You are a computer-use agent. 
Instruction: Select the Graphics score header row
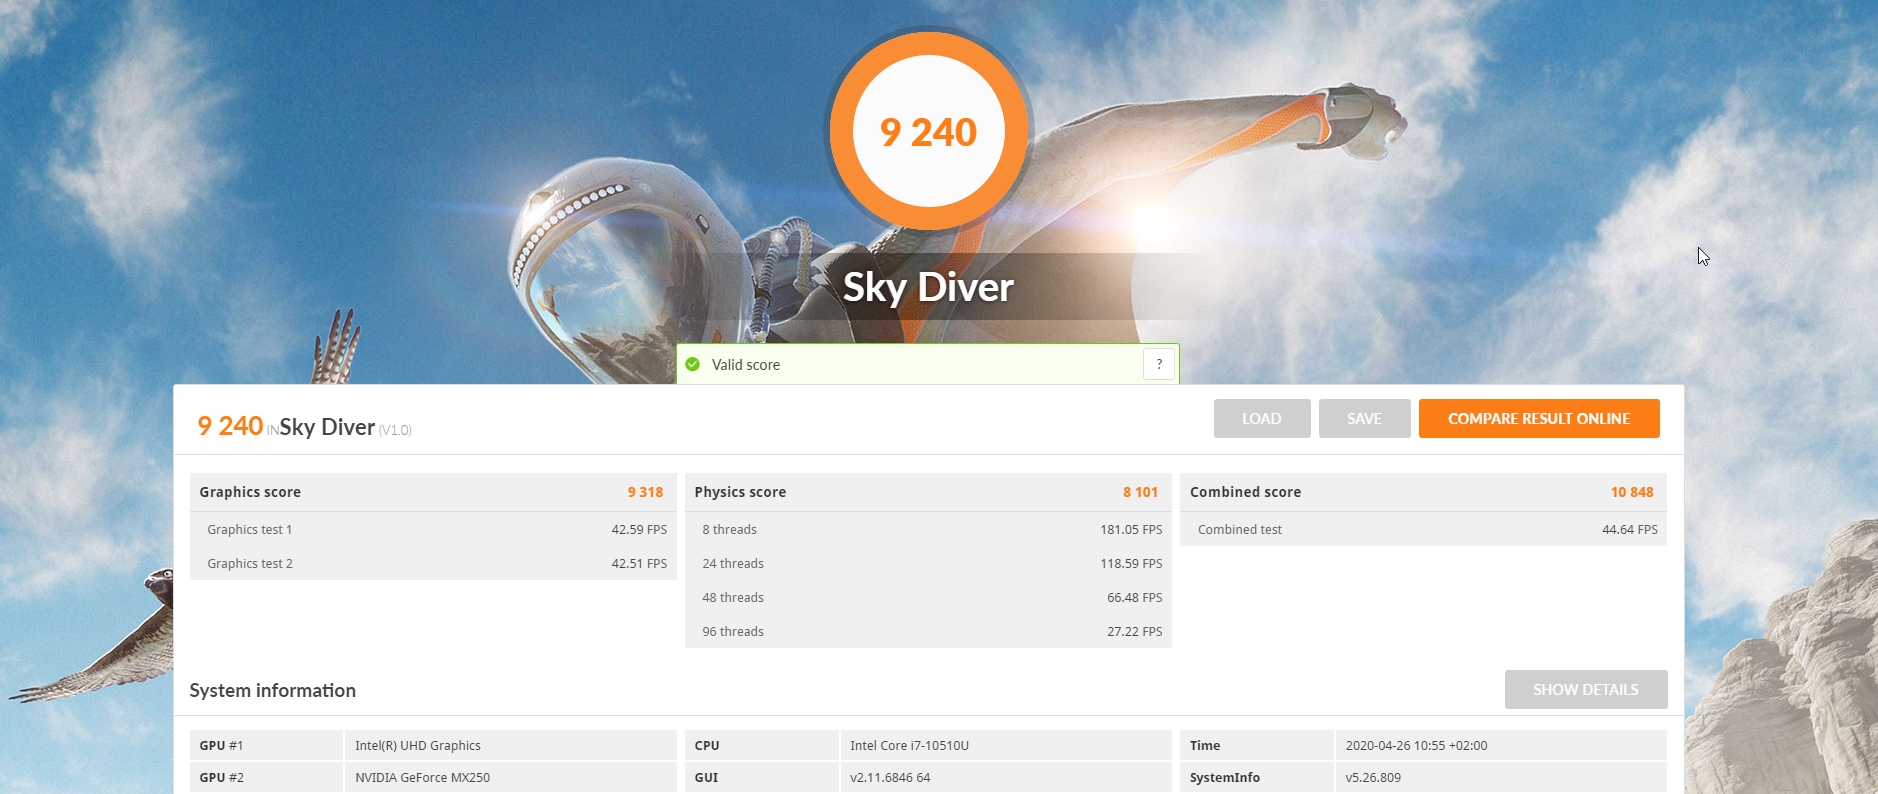433,492
